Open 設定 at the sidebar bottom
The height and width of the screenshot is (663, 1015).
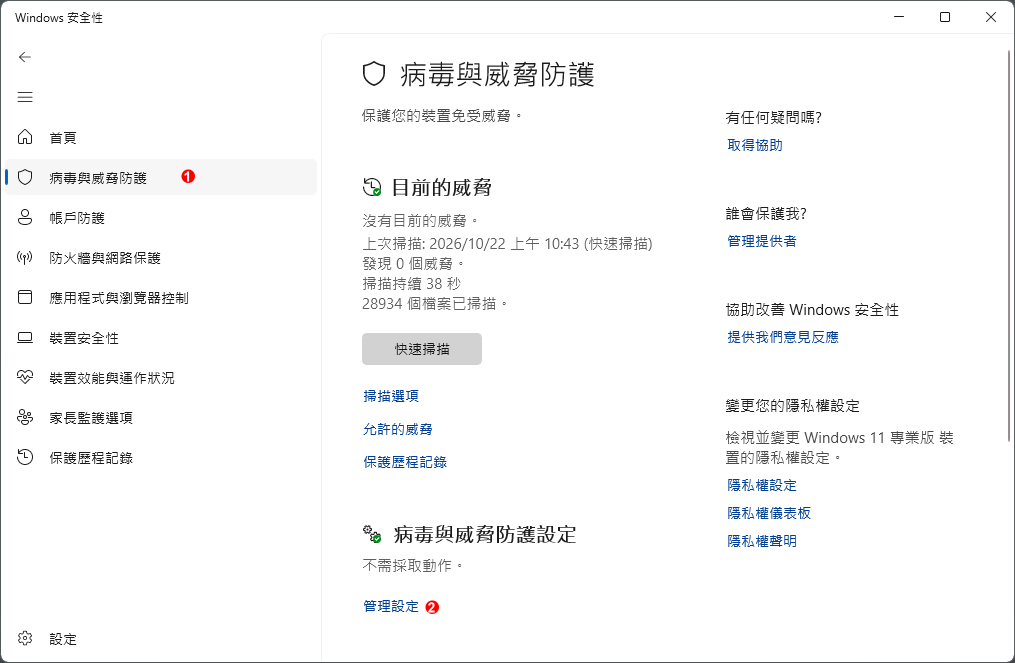[x=161, y=638]
